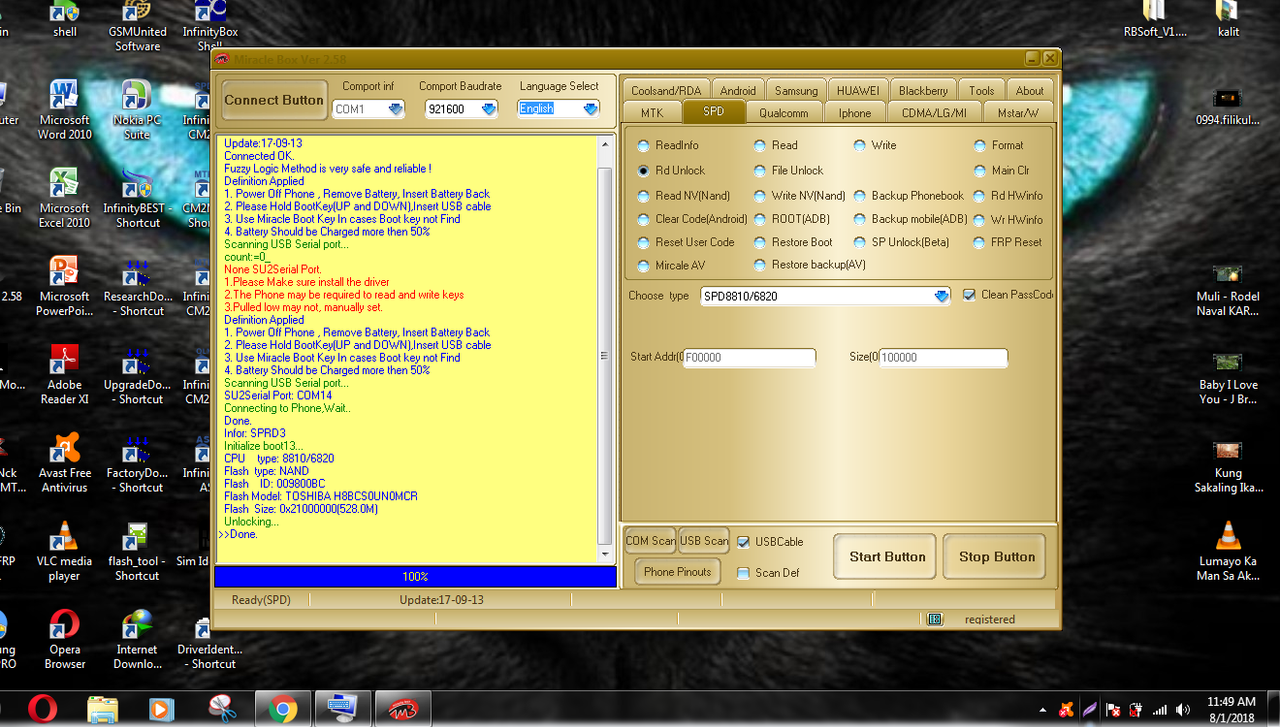Select FRP Reset radio option
The height and width of the screenshot is (727, 1280).
[x=1008, y=242]
